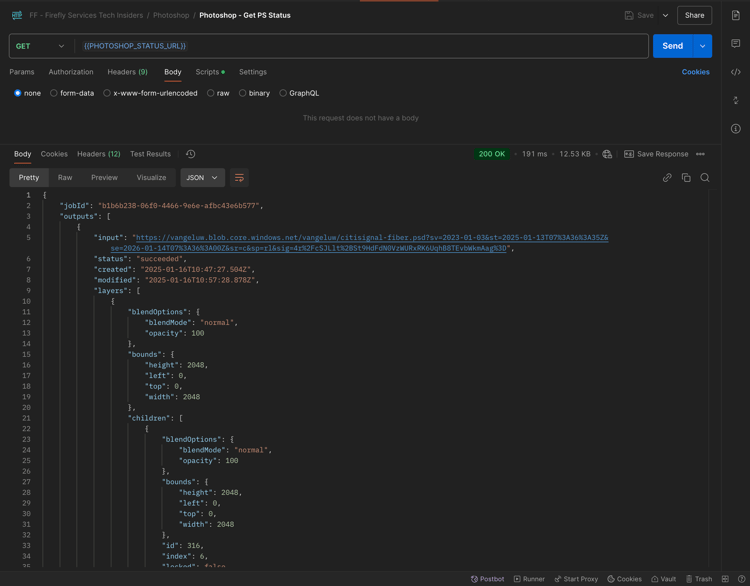Click the Save button
Screen dimensions: 750x586
click(639, 15)
